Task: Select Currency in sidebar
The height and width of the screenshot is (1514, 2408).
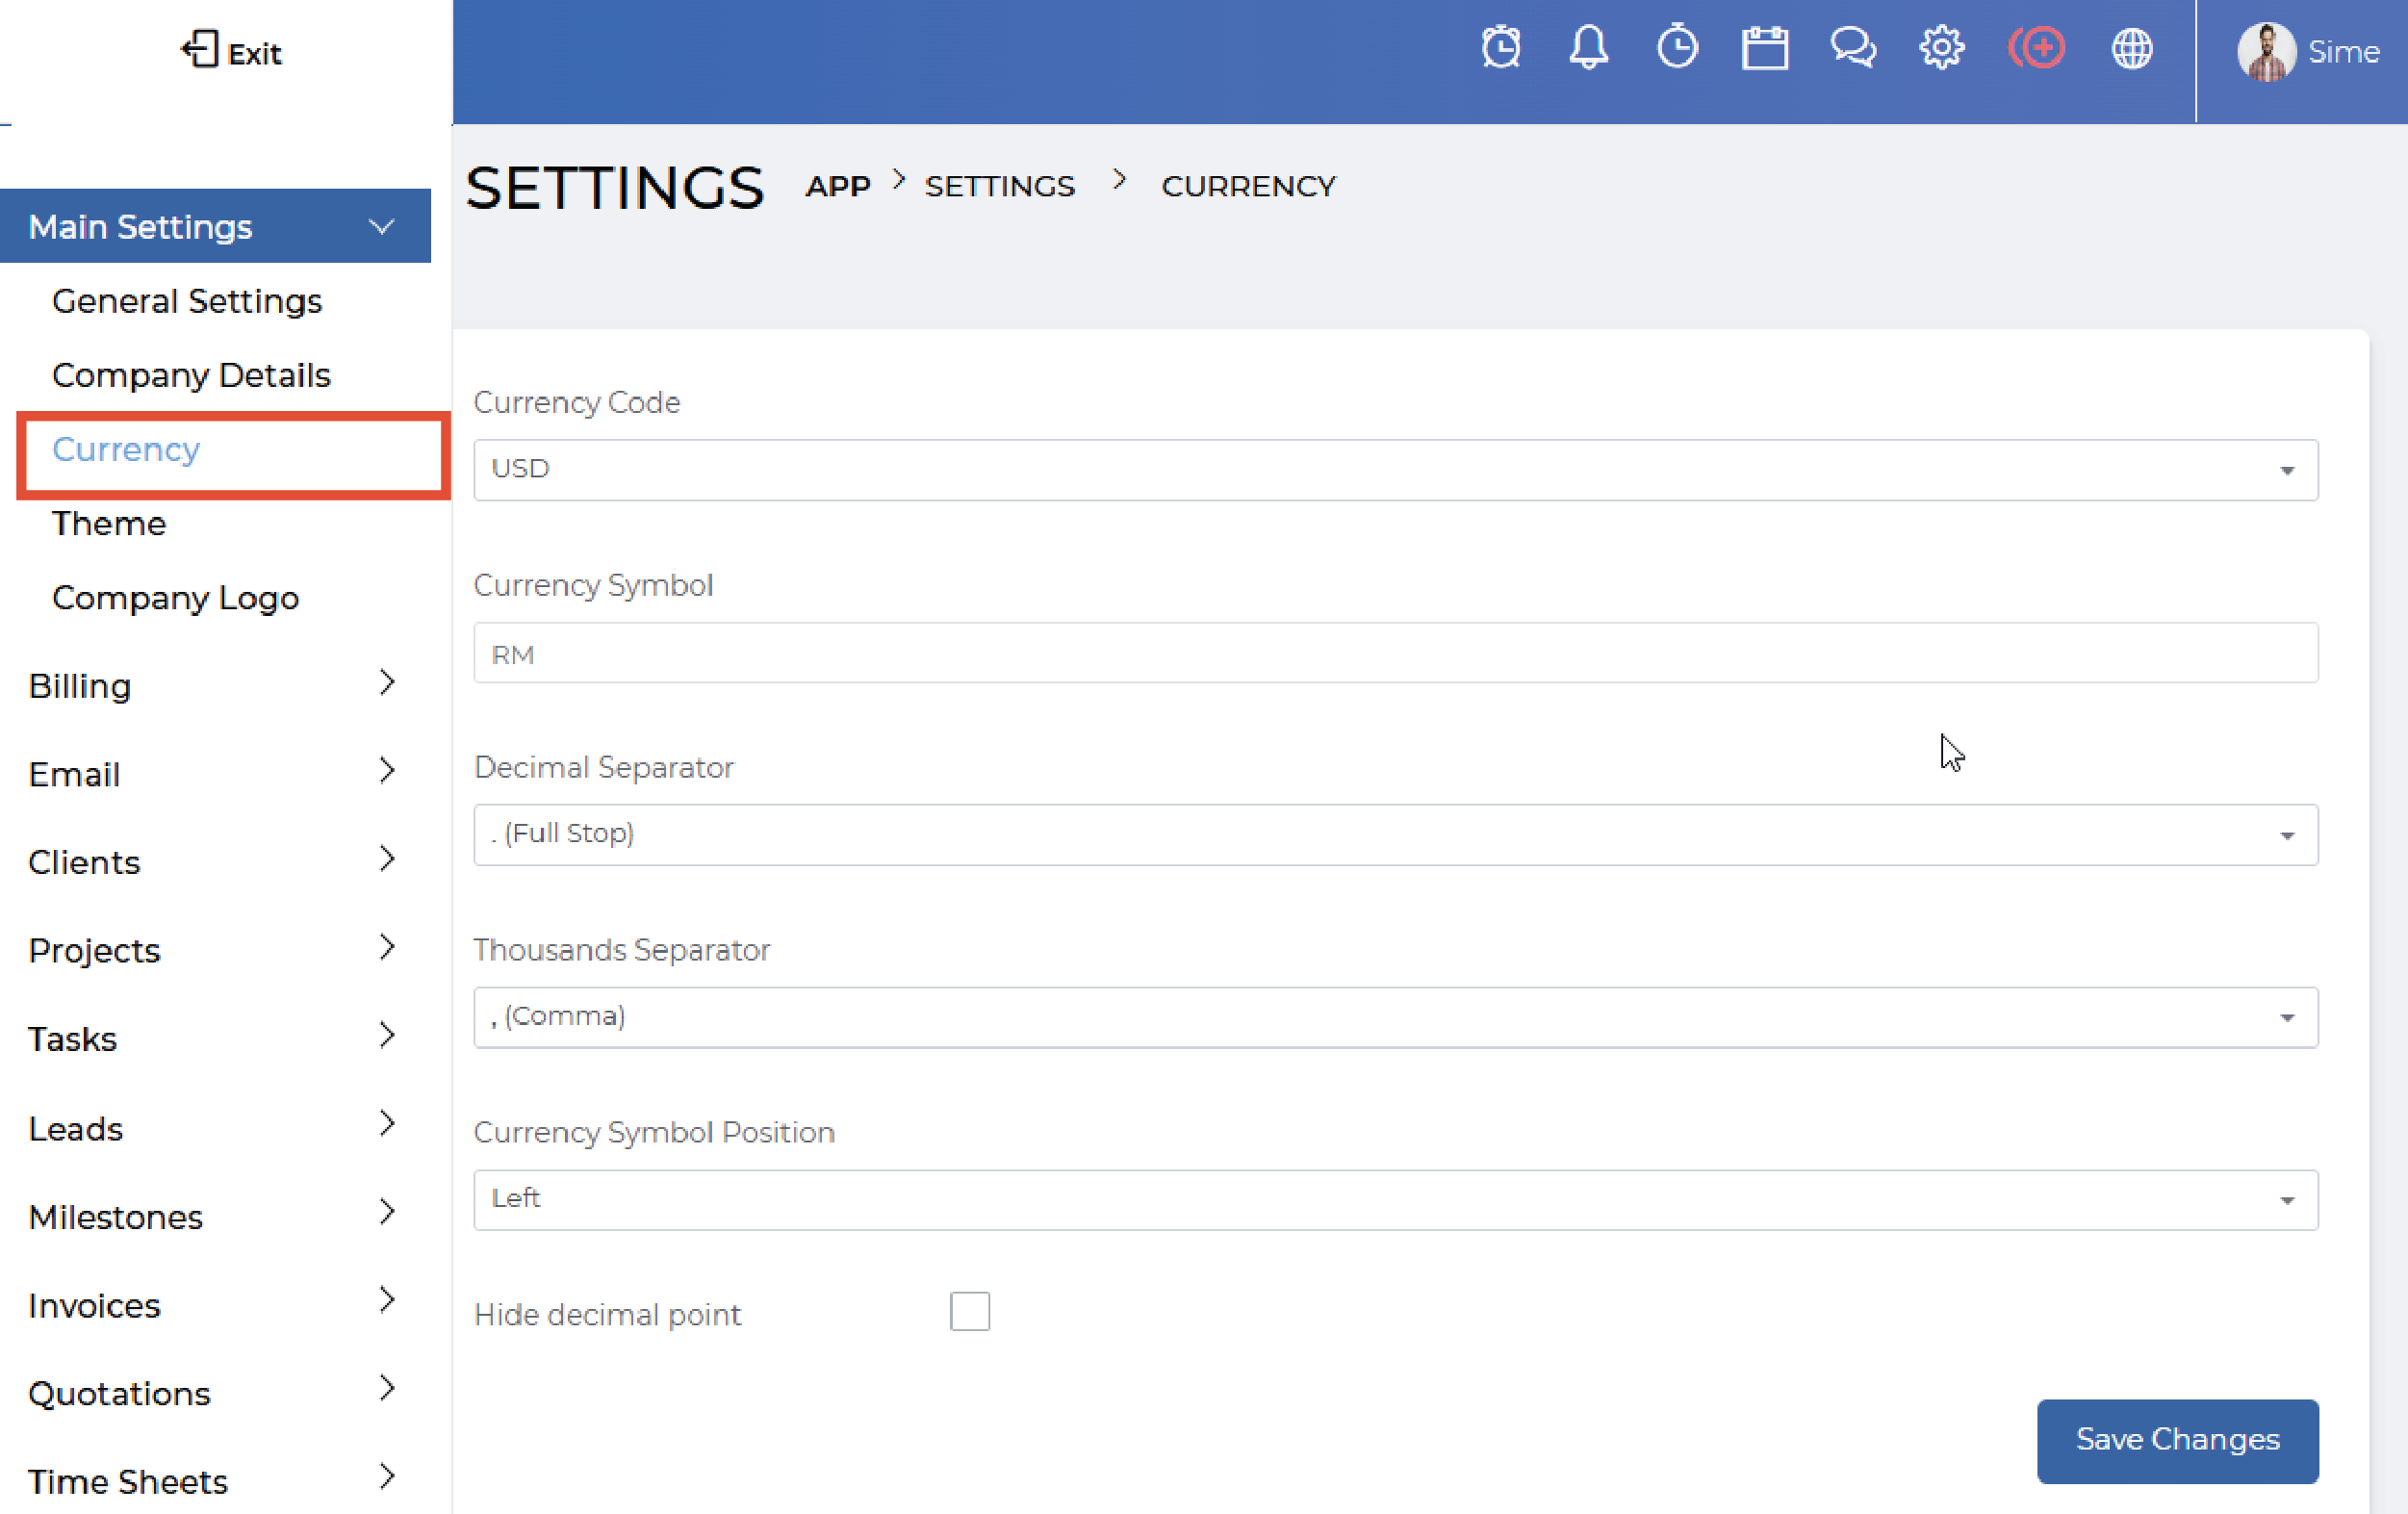Action: [x=126, y=449]
